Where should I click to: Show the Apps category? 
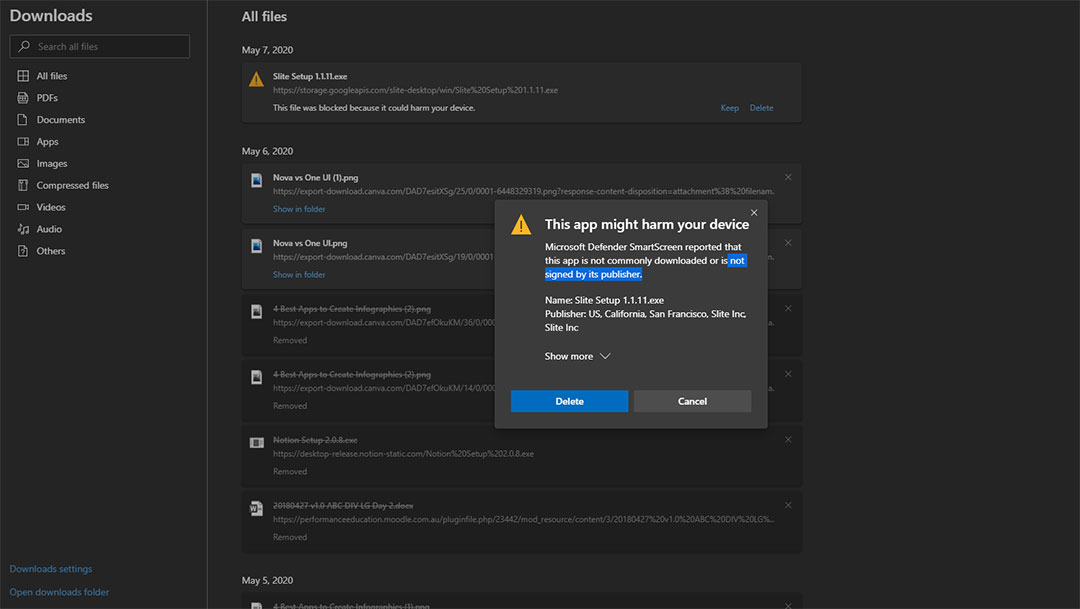coord(48,142)
